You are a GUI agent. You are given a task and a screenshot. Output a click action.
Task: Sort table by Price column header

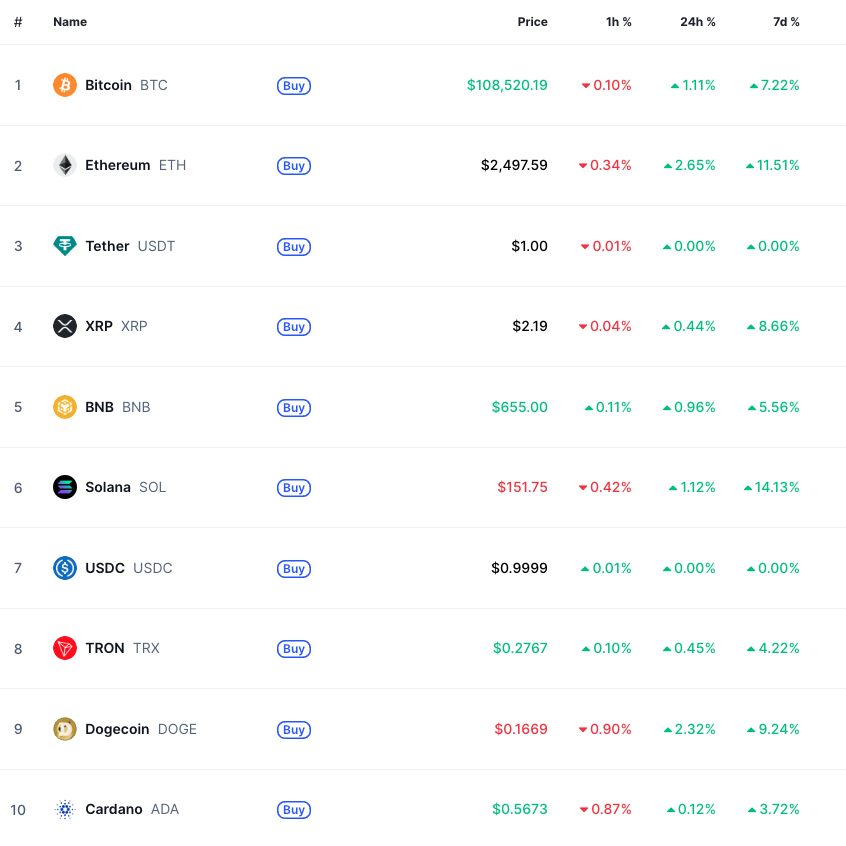pyautogui.click(x=532, y=22)
